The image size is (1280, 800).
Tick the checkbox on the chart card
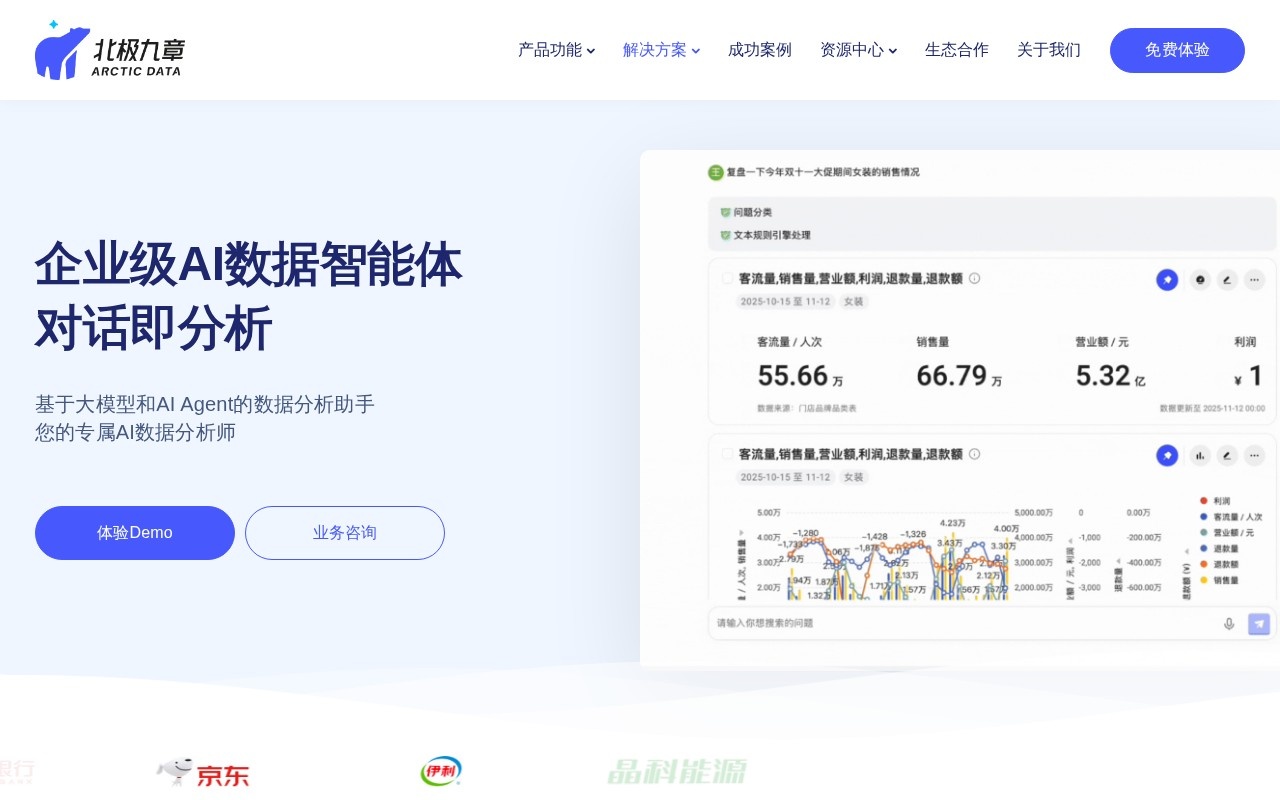pyautogui.click(x=727, y=454)
